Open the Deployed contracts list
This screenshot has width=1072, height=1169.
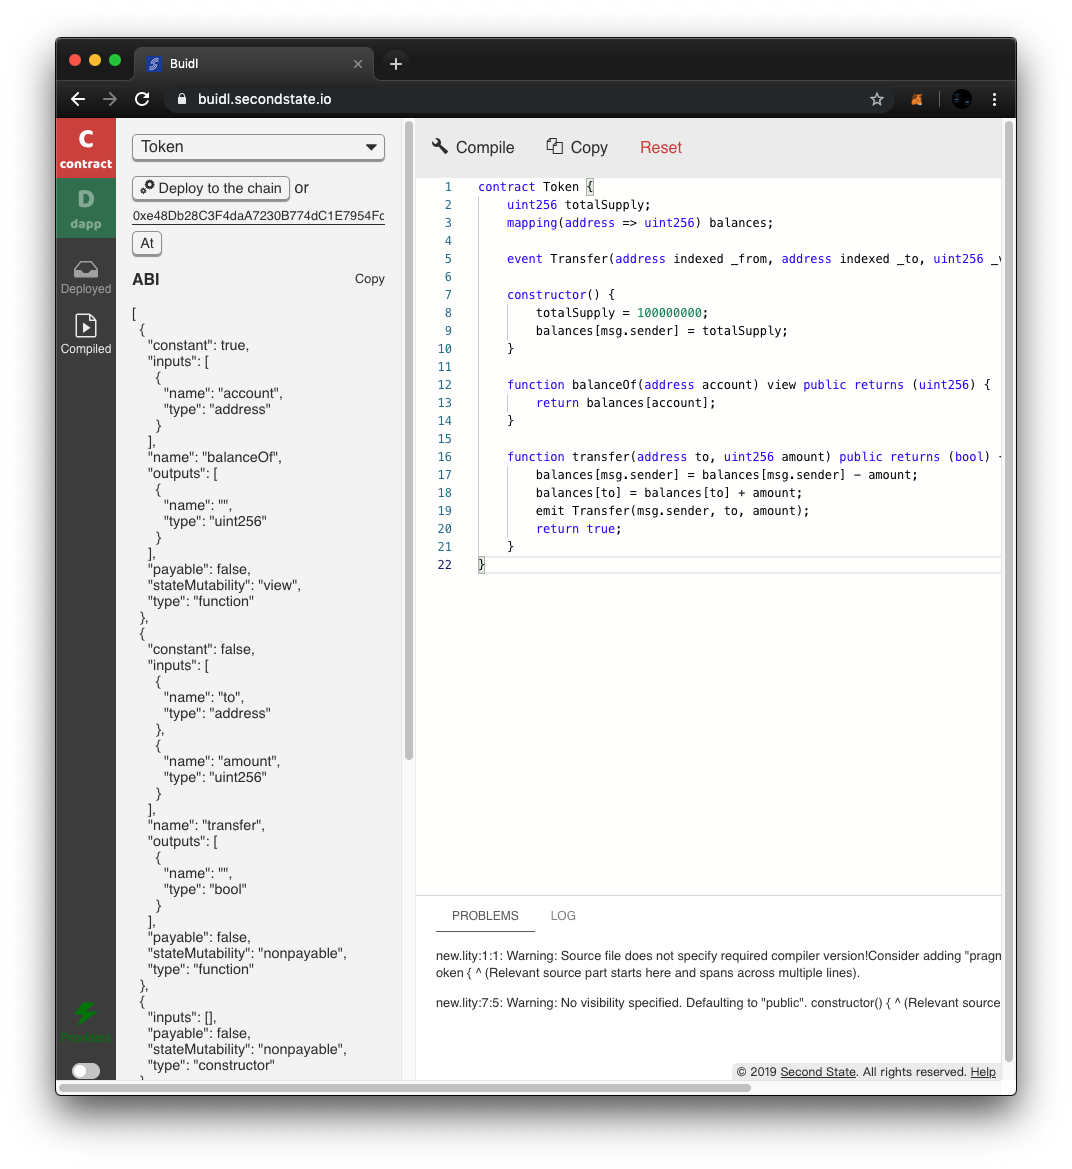pyautogui.click(x=86, y=277)
